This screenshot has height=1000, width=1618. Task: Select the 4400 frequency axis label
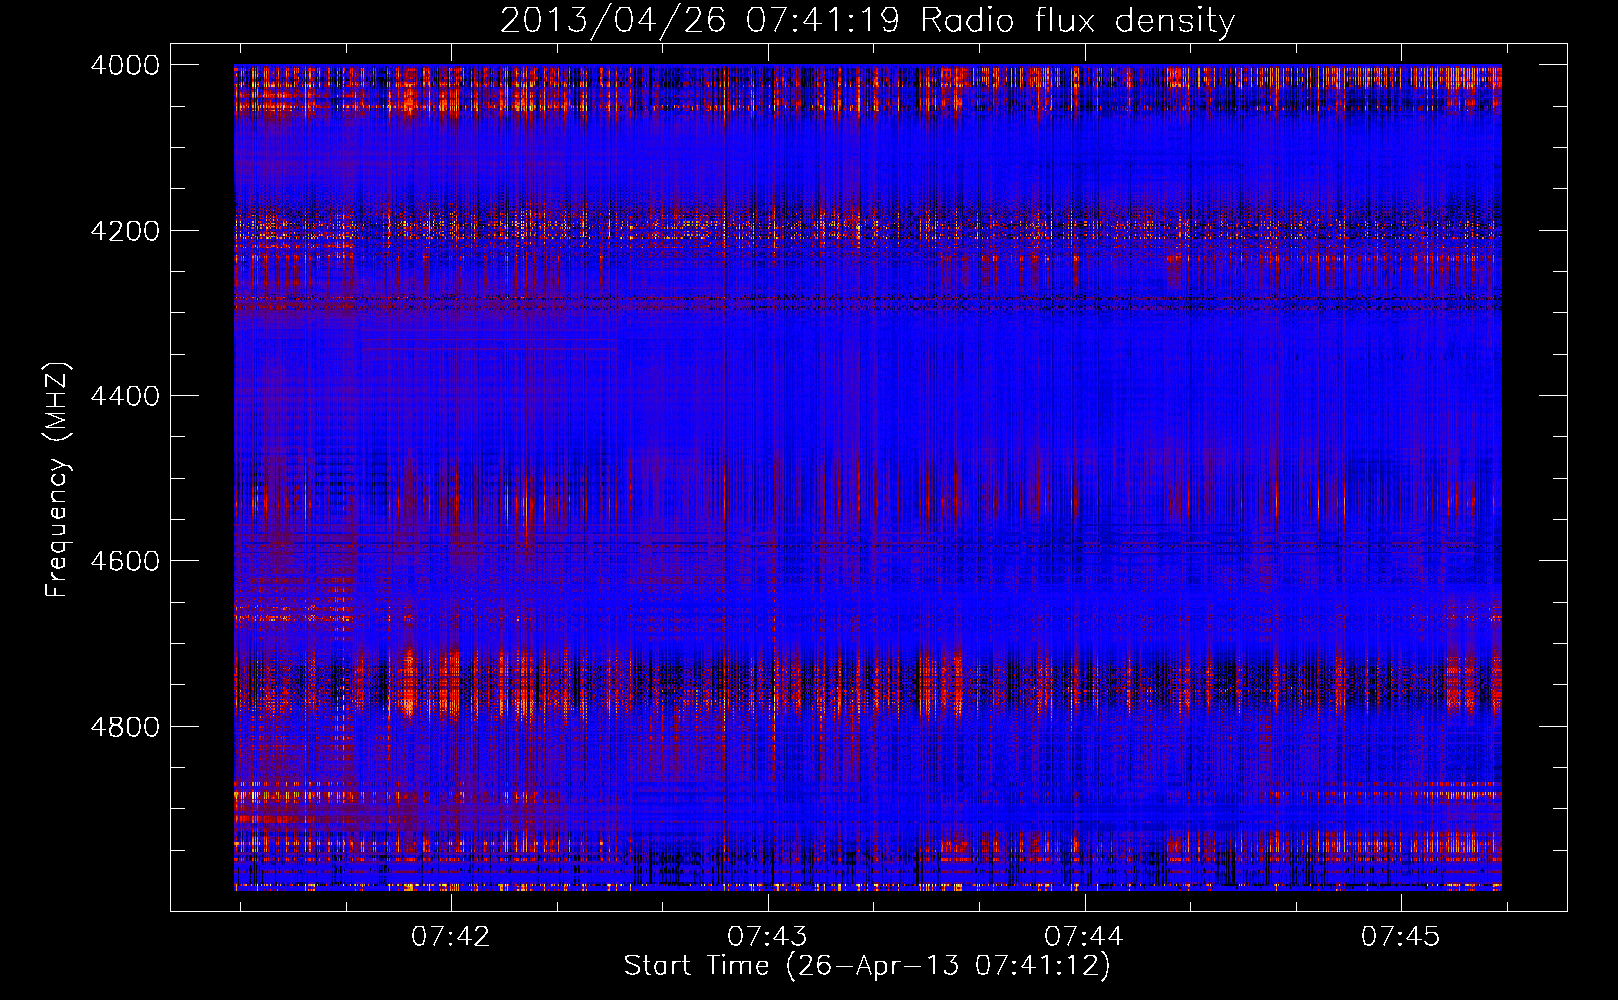[125, 396]
